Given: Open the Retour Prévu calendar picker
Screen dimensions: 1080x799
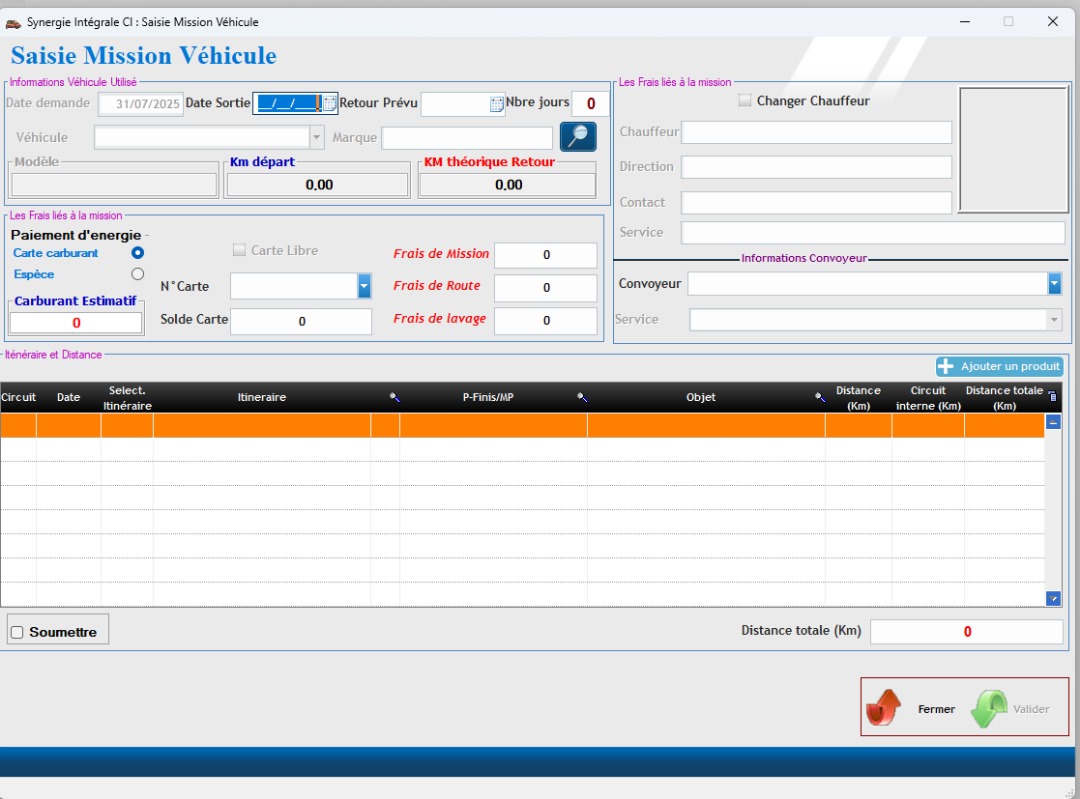Looking at the screenshot, I should point(496,104).
